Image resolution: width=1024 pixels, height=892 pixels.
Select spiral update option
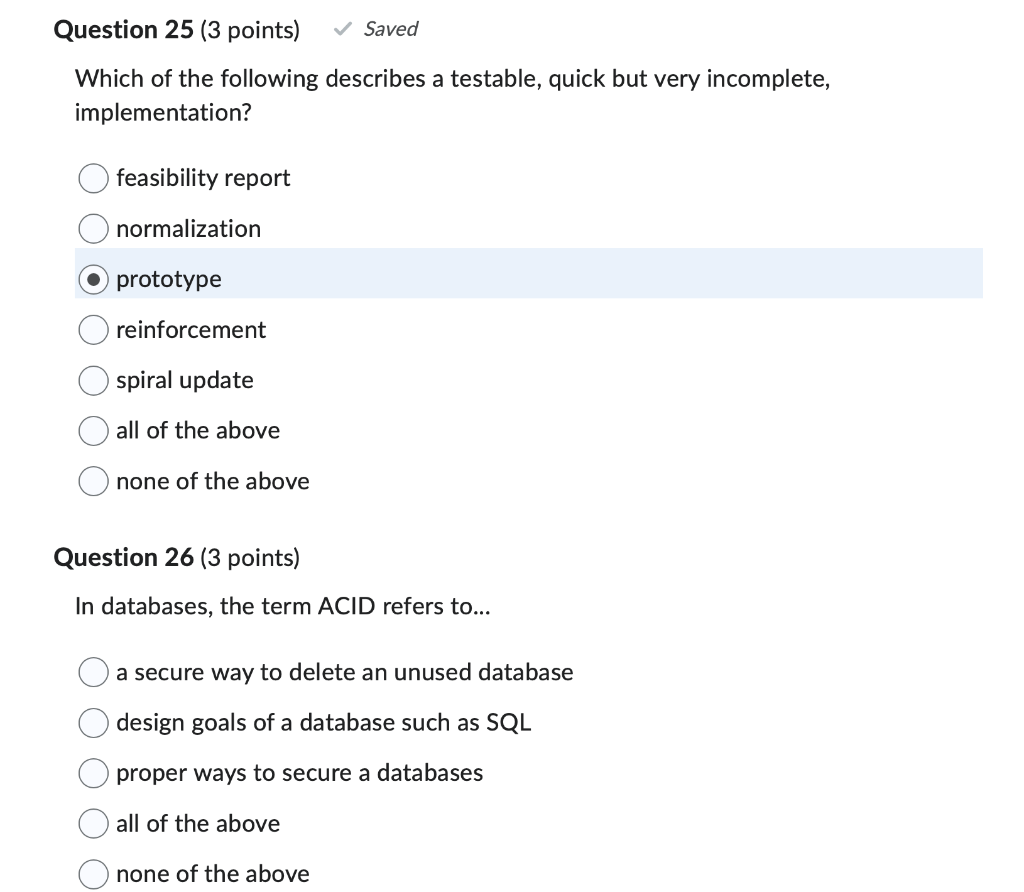[x=93, y=380]
